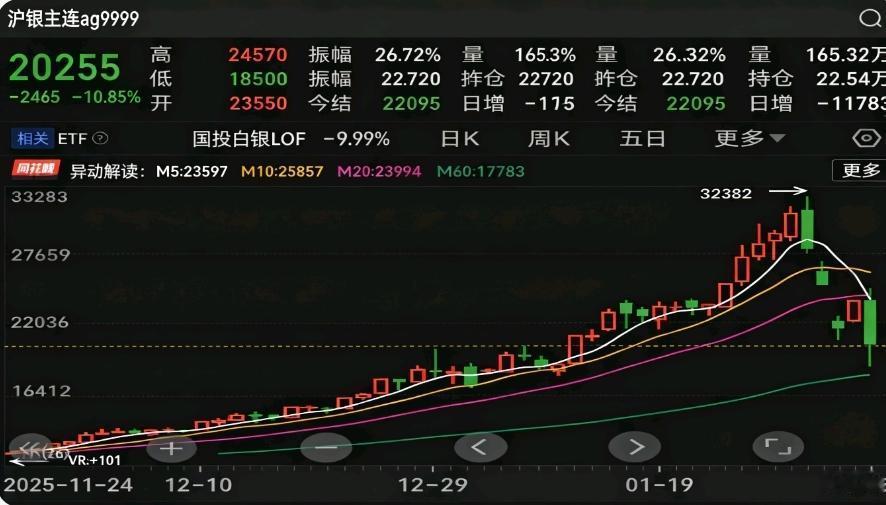Move chart left with the arrow button
This screenshot has width=886, height=505.
point(480,447)
